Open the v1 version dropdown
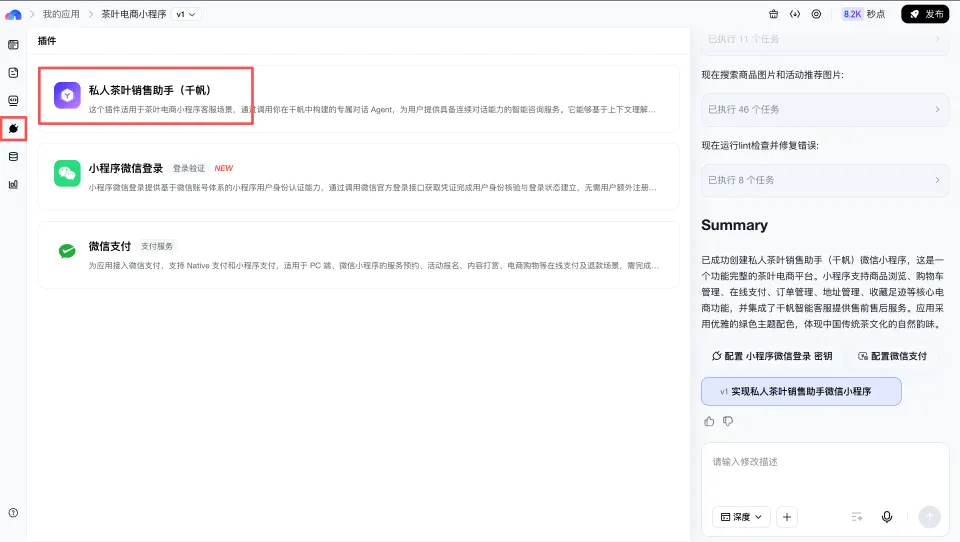The height and width of the screenshot is (542, 960). (x=186, y=14)
